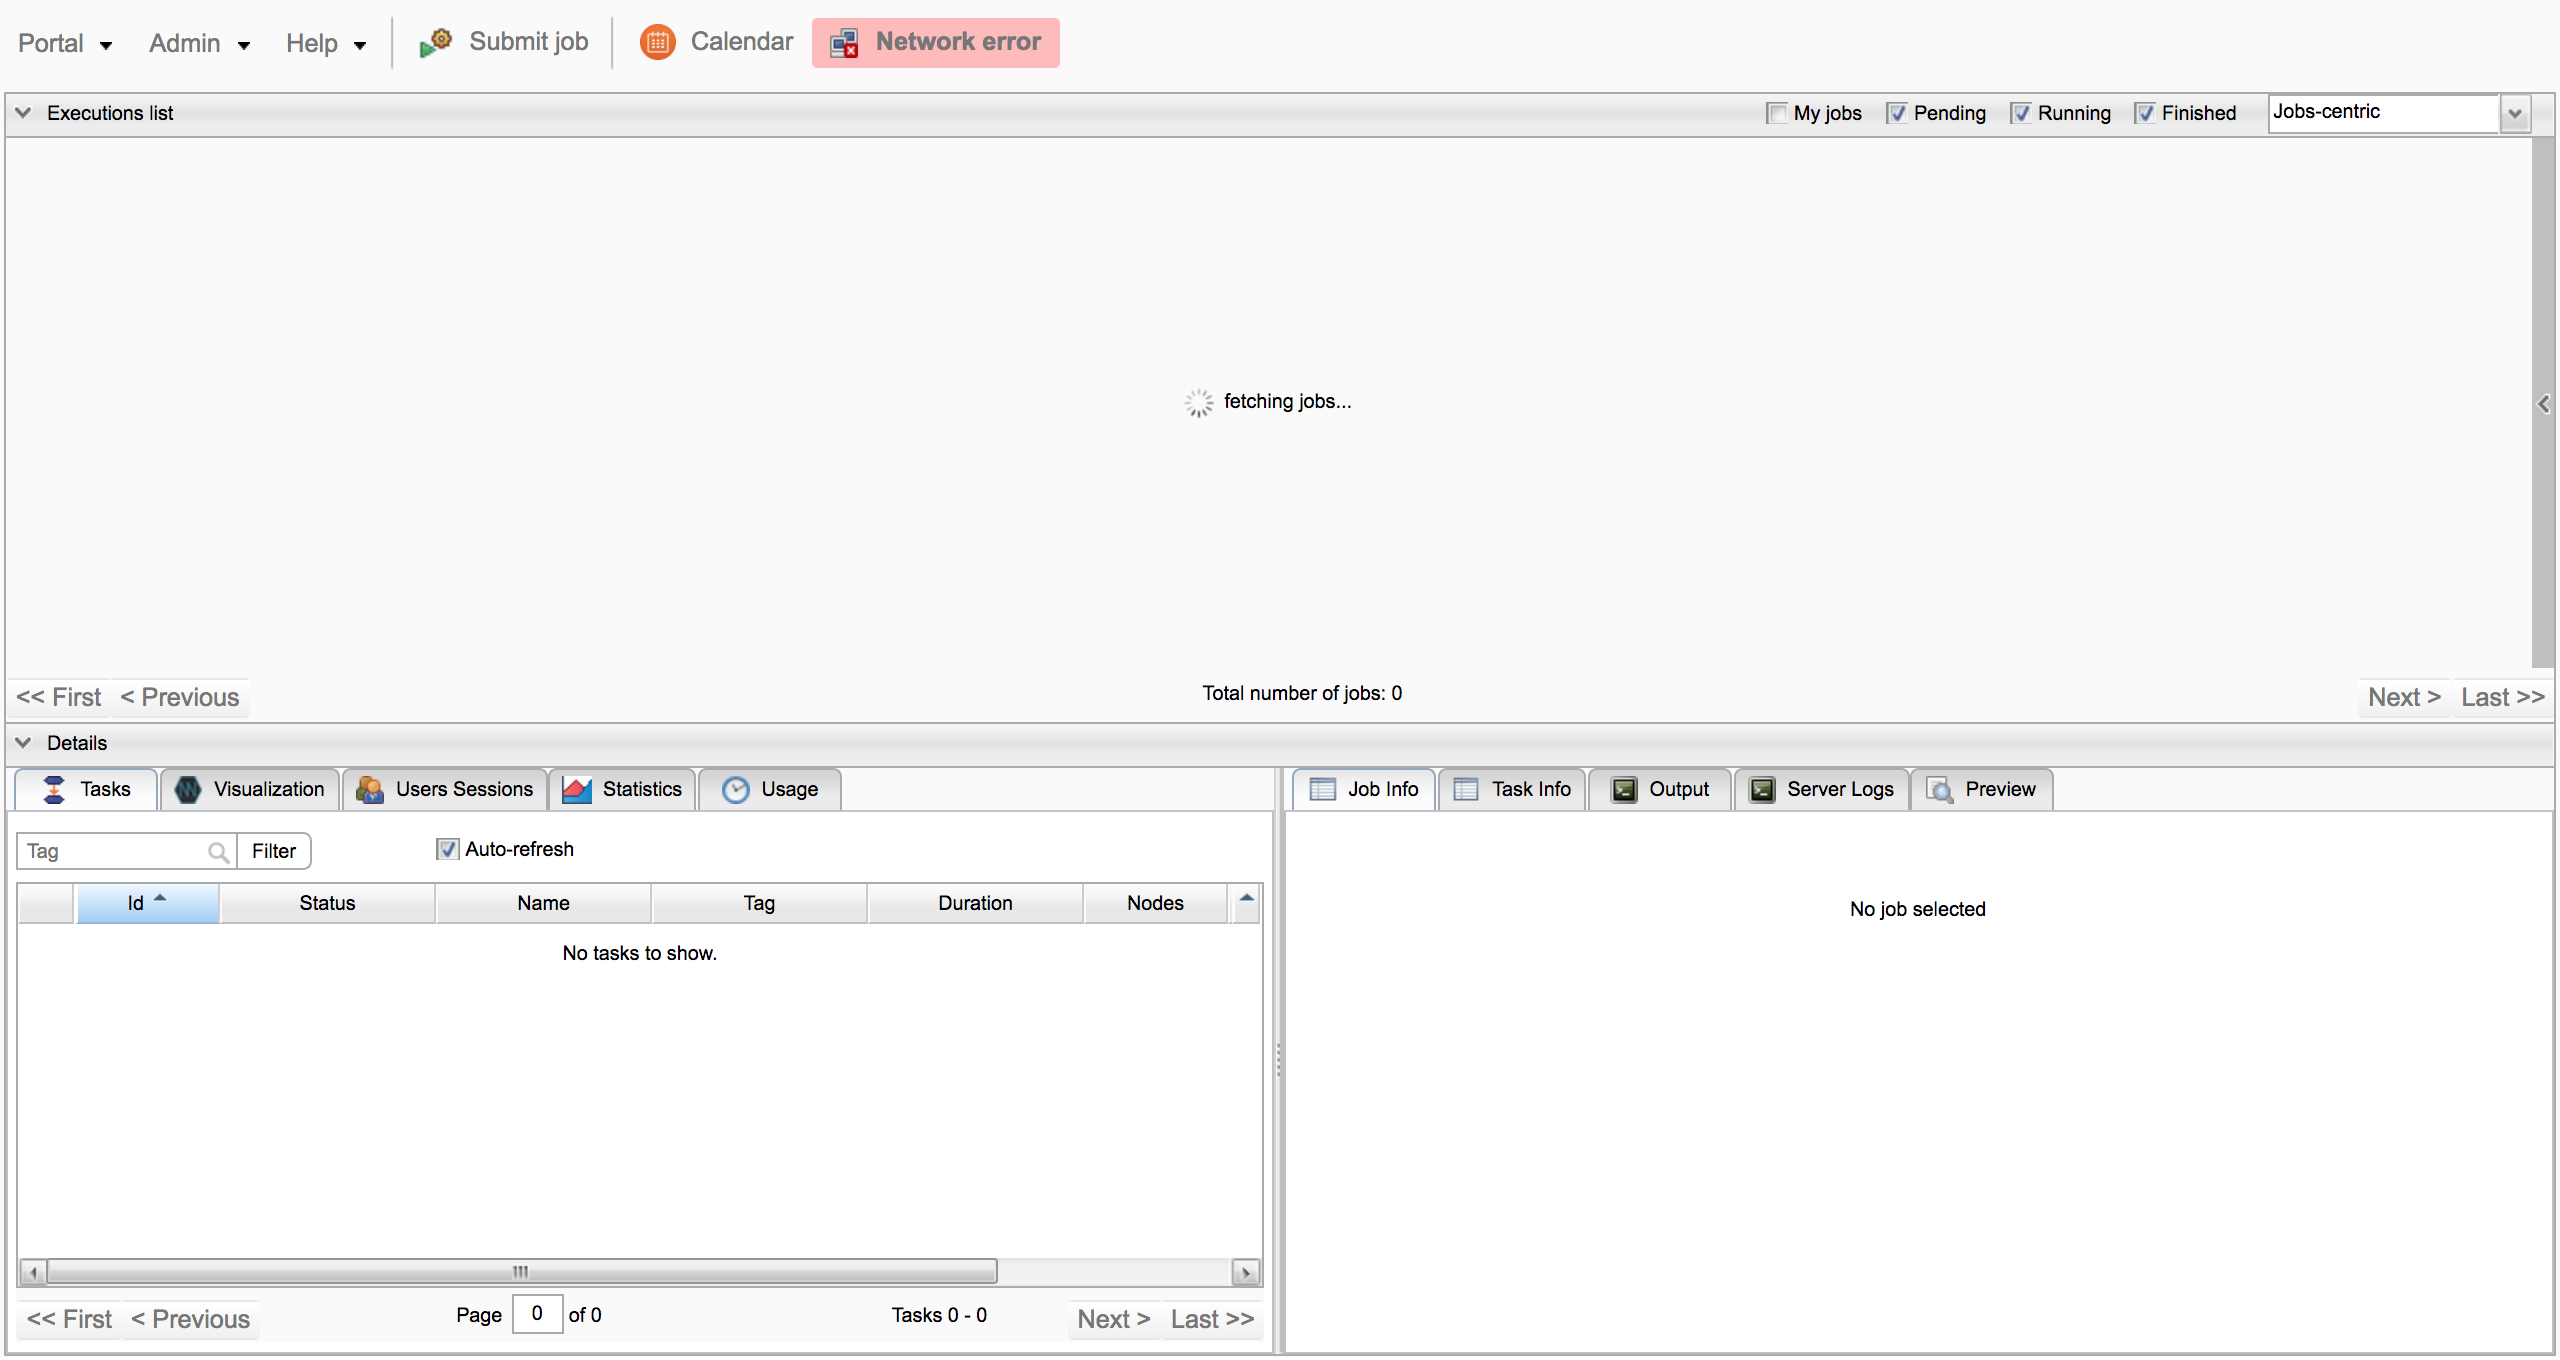Open the orange Calendar icon
2560x1360 pixels.
tap(657, 42)
